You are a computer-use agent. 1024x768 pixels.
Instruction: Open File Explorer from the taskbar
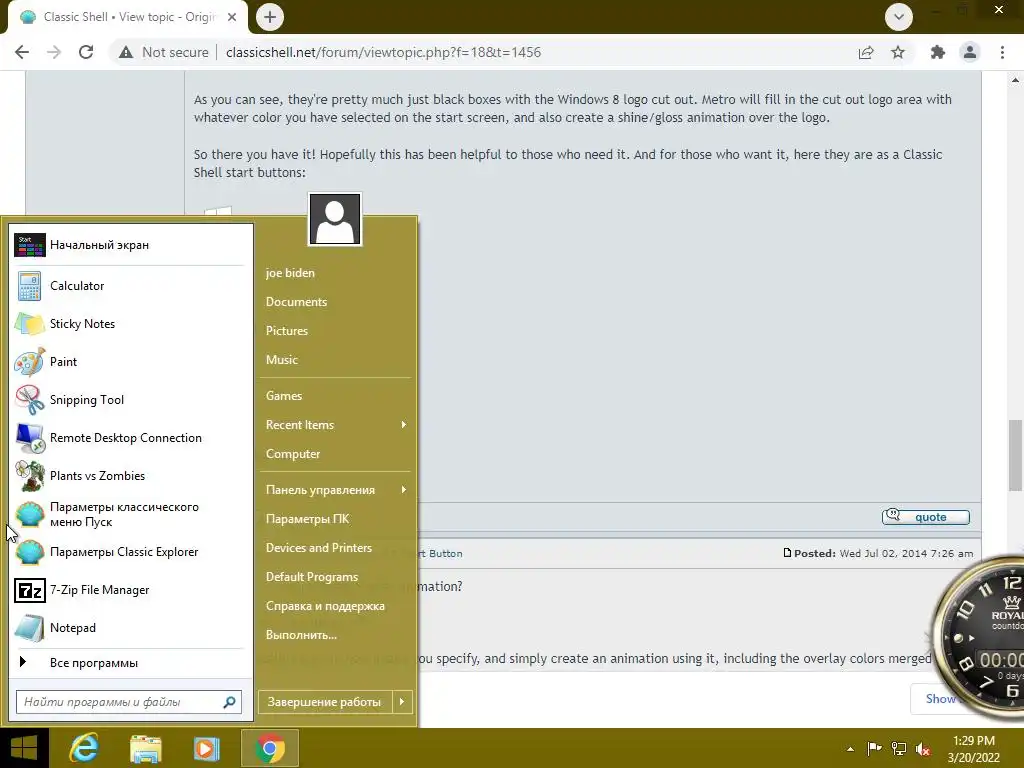(x=145, y=748)
